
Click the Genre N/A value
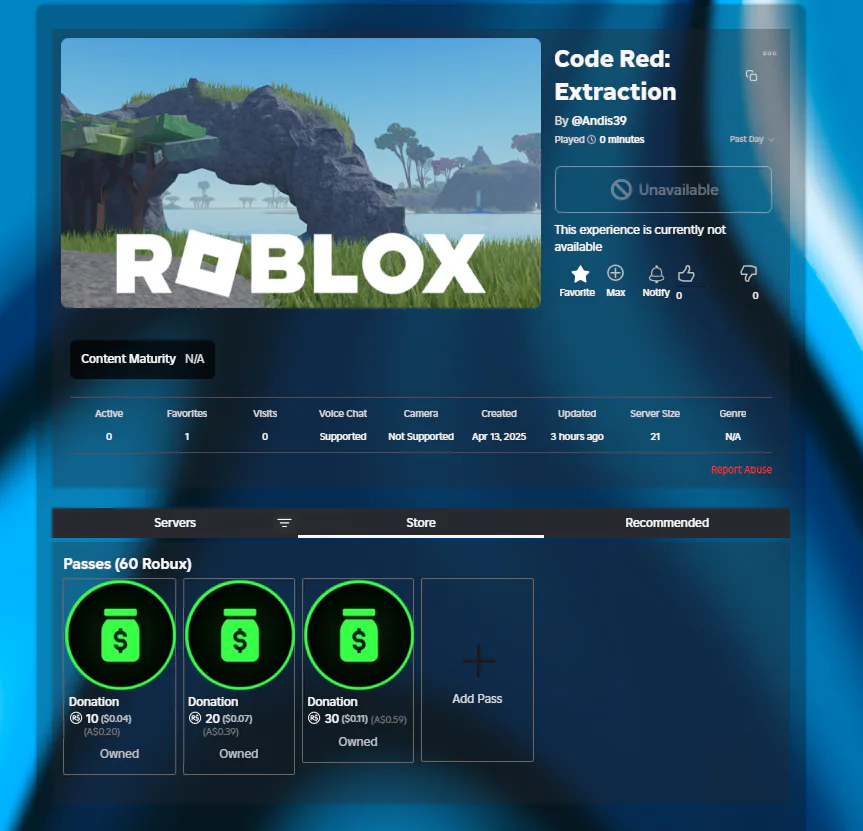pyautogui.click(x=733, y=436)
